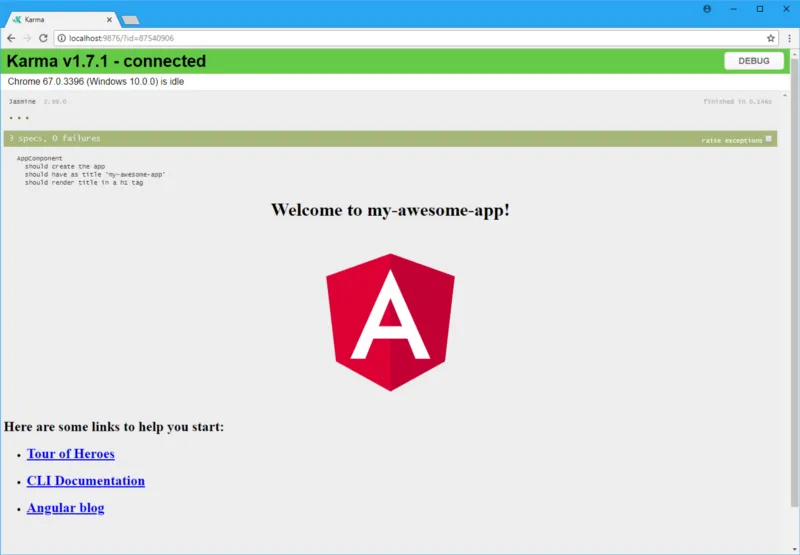This screenshot has width=800, height=555.
Task: Click the AppComponent suite name
Action: point(39,158)
